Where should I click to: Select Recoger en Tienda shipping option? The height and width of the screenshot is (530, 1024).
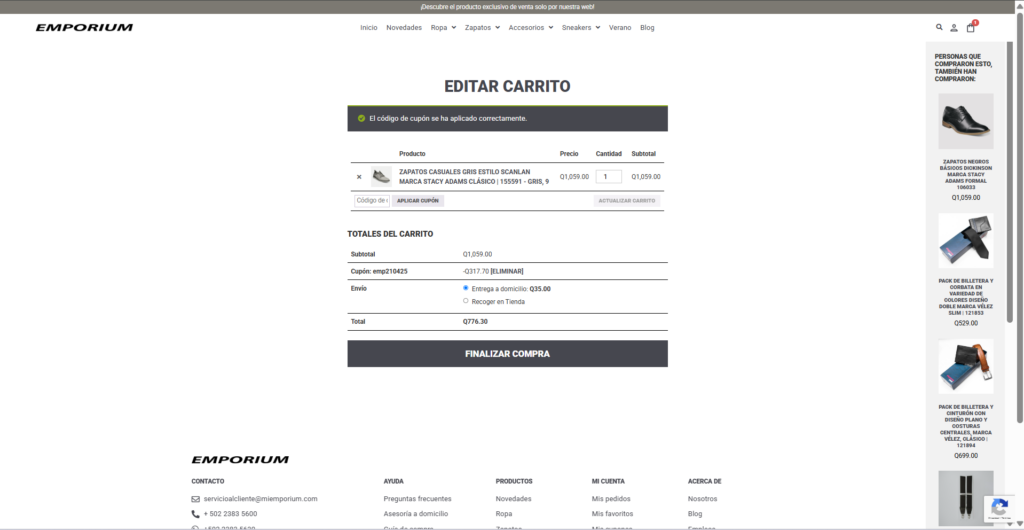tap(466, 301)
